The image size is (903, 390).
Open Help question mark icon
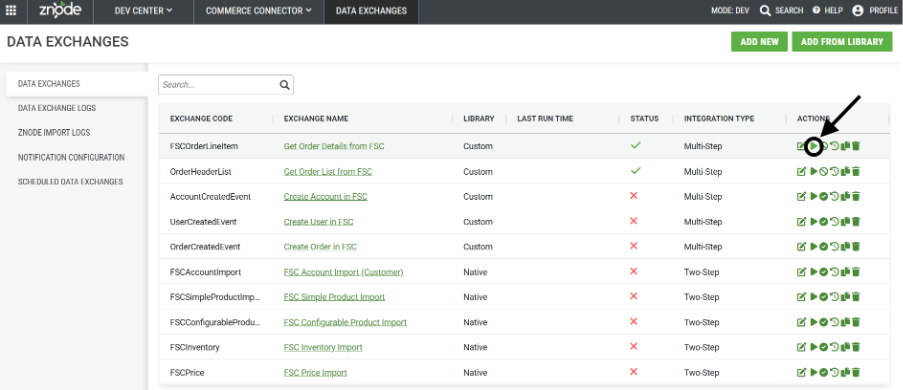tap(816, 10)
